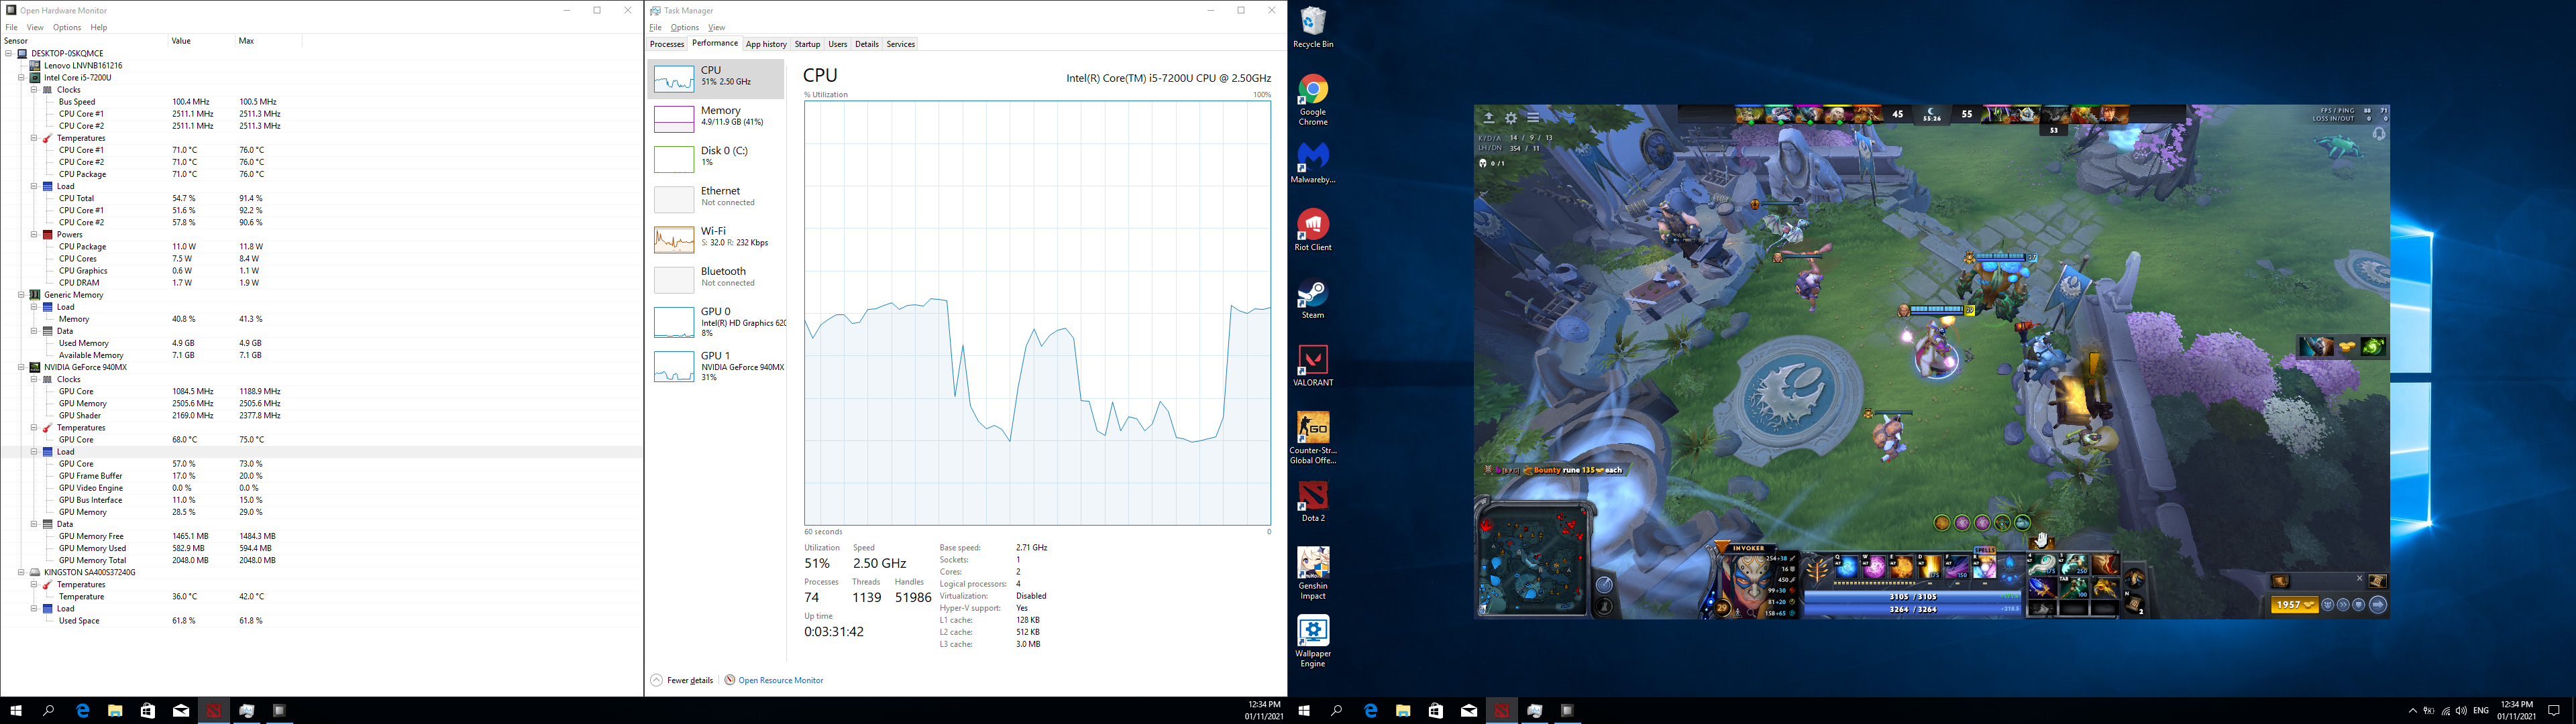Image resolution: width=2576 pixels, height=724 pixels.
Task: Select the GPU Memory Free row
Action: coord(321,537)
